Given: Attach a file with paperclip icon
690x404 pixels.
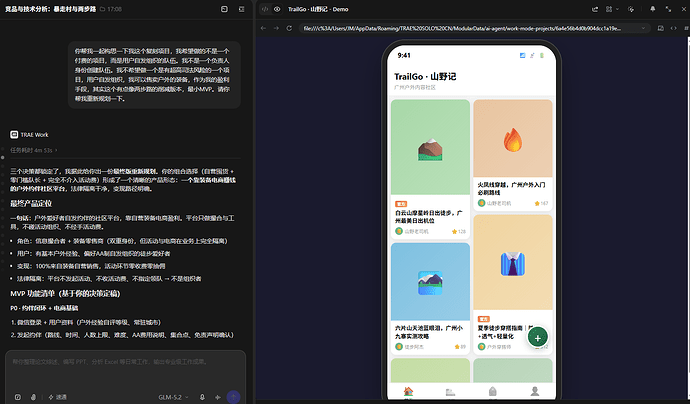Looking at the screenshot, I should tap(33, 397).
